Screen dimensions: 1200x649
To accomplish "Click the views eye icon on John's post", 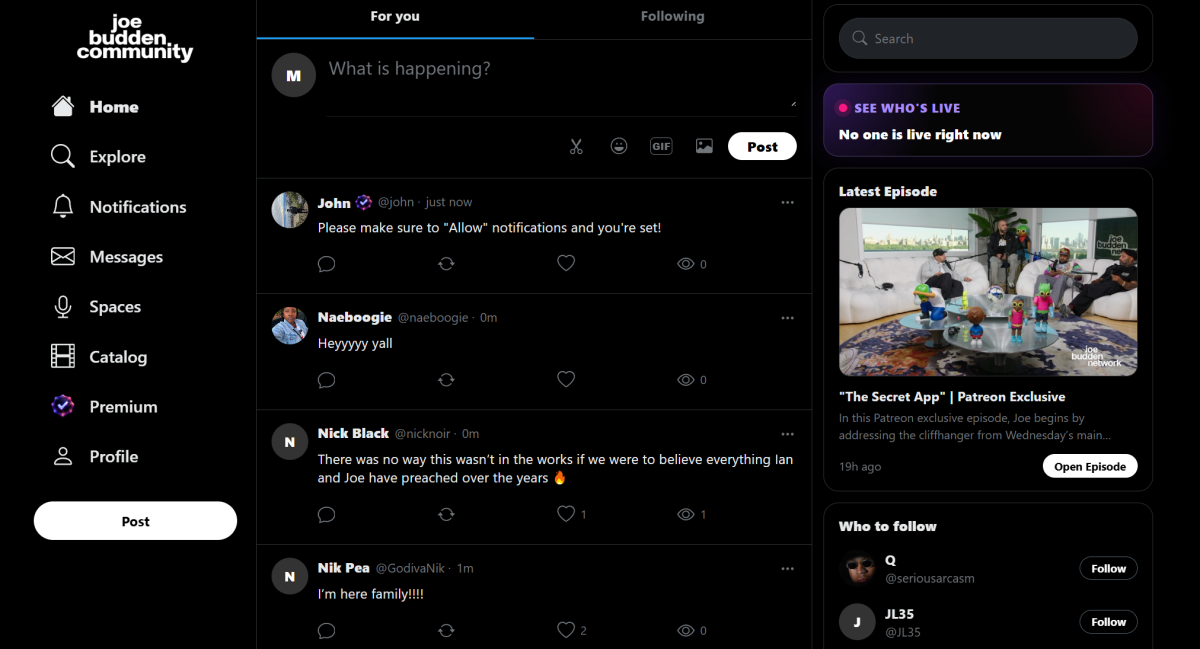I will (x=686, y=264).
